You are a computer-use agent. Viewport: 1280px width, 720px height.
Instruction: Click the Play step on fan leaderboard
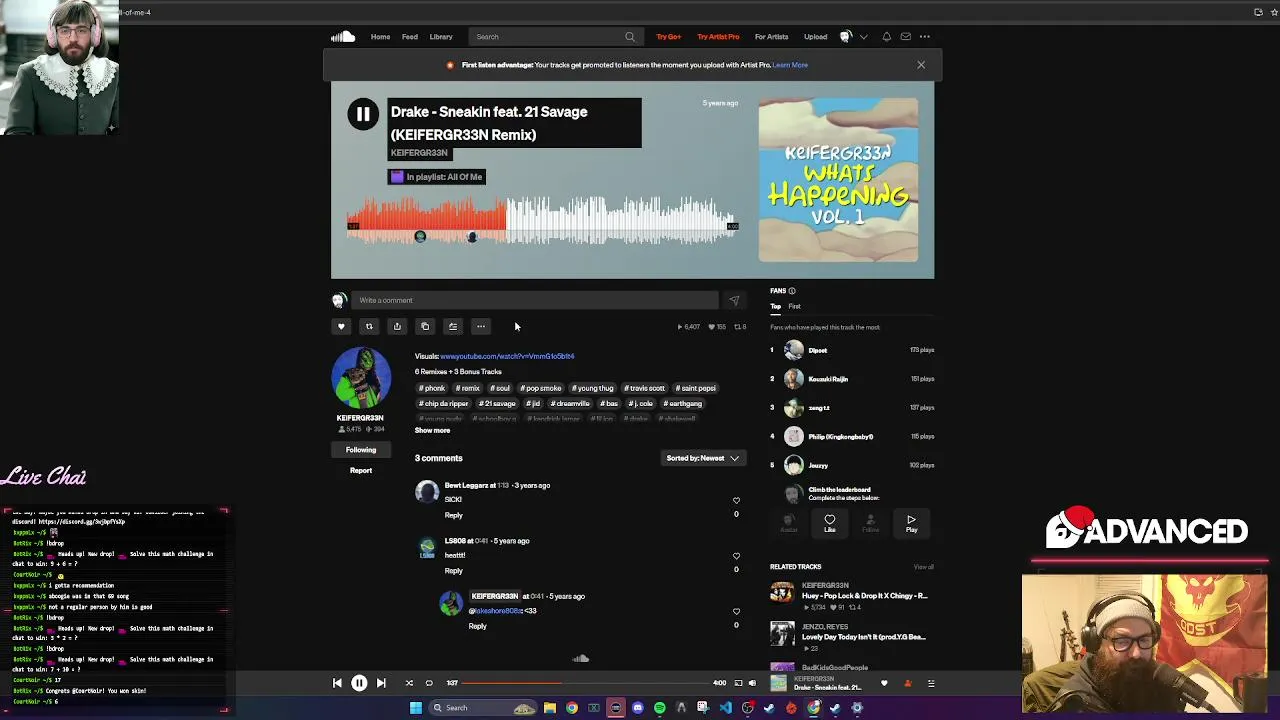click(911, 523)
